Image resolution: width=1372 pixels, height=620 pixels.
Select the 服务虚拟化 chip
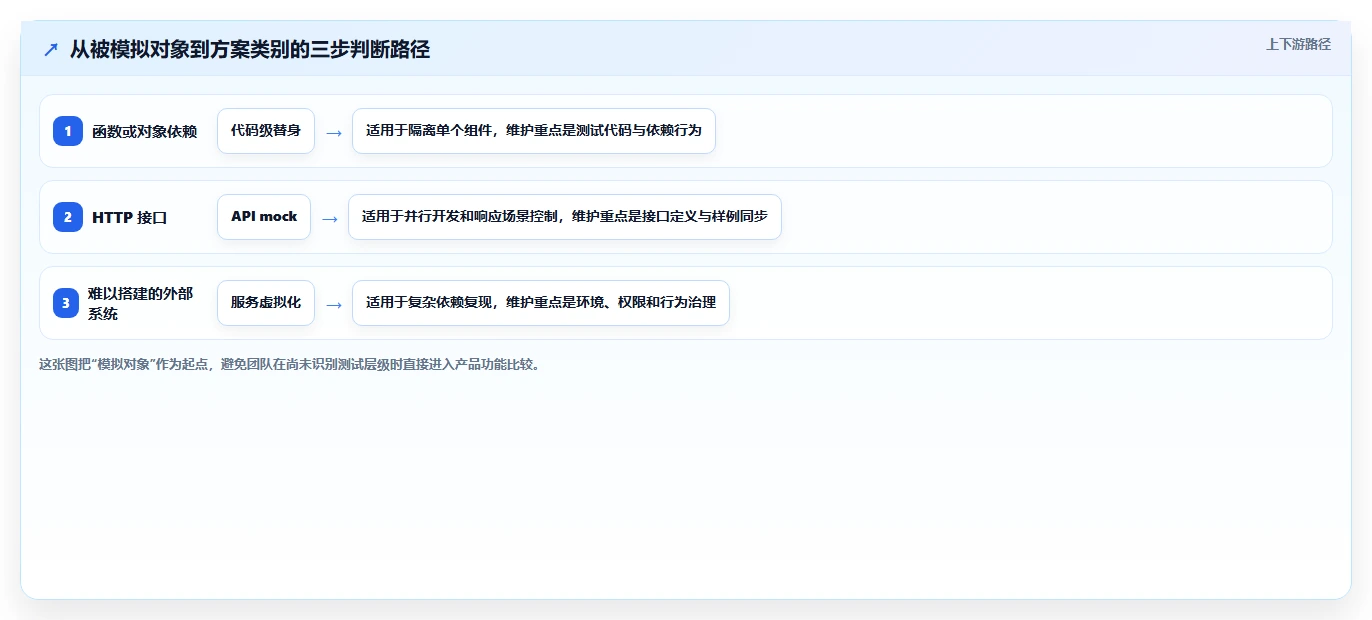[x=266, y=303]
